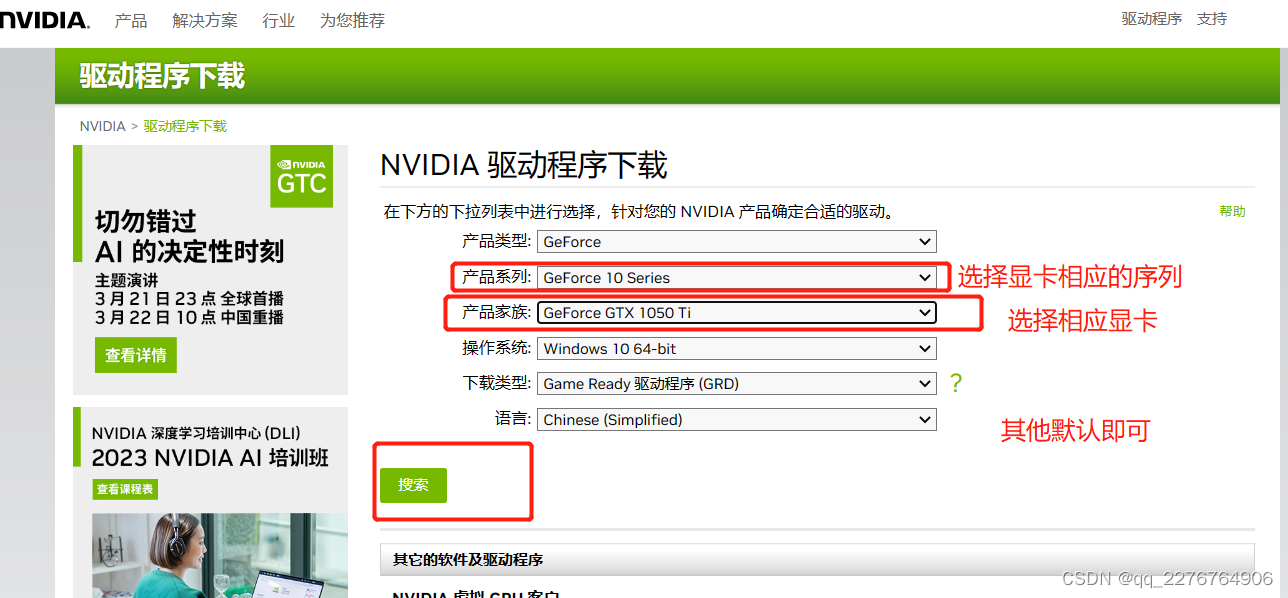
Task: Click the green 驱动程序下载 title bar text
Action: click(x=162, y=76)
